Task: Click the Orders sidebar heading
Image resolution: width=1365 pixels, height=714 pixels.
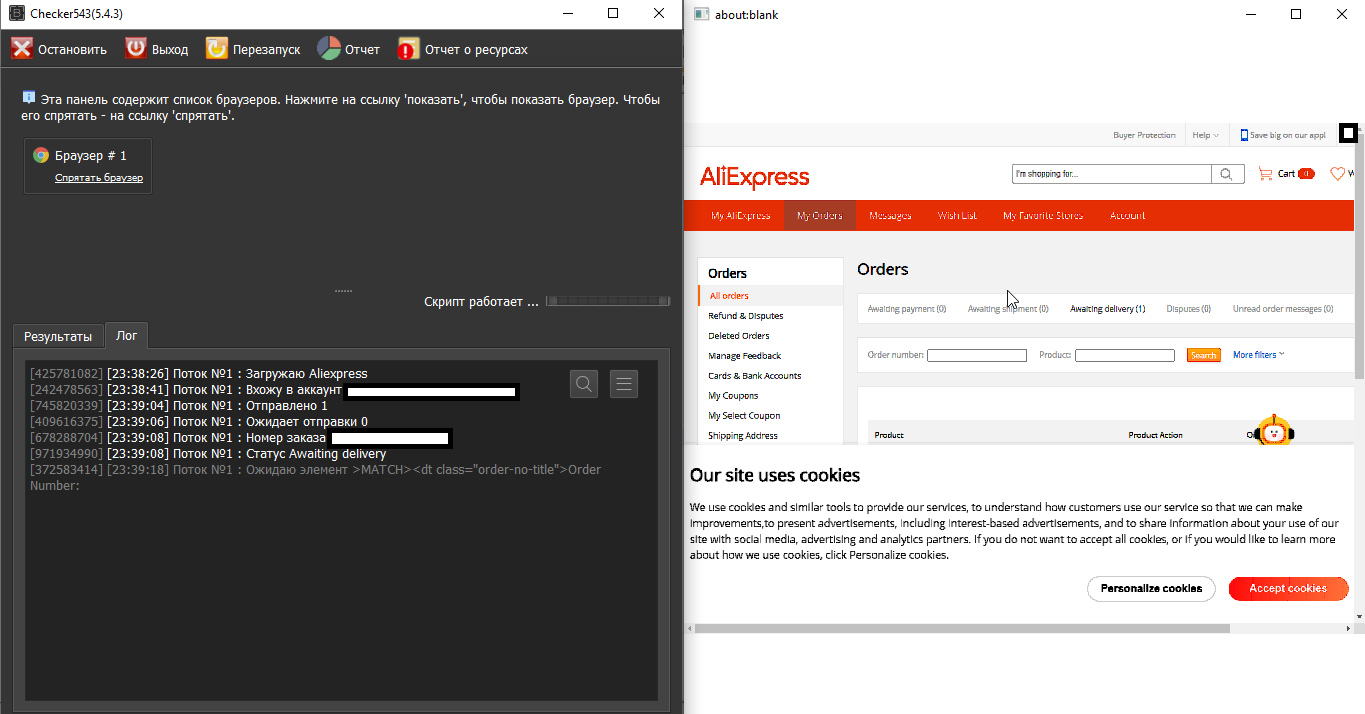Action: point(727,273)
